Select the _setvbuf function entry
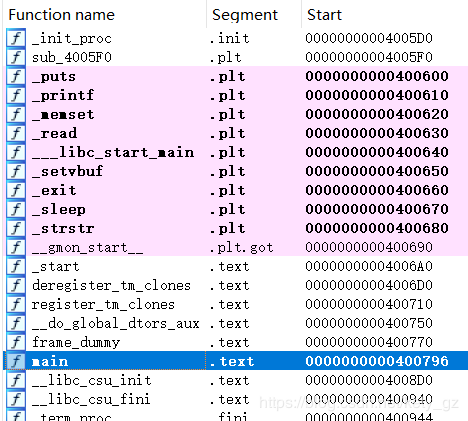 click(x=235, y=171)
